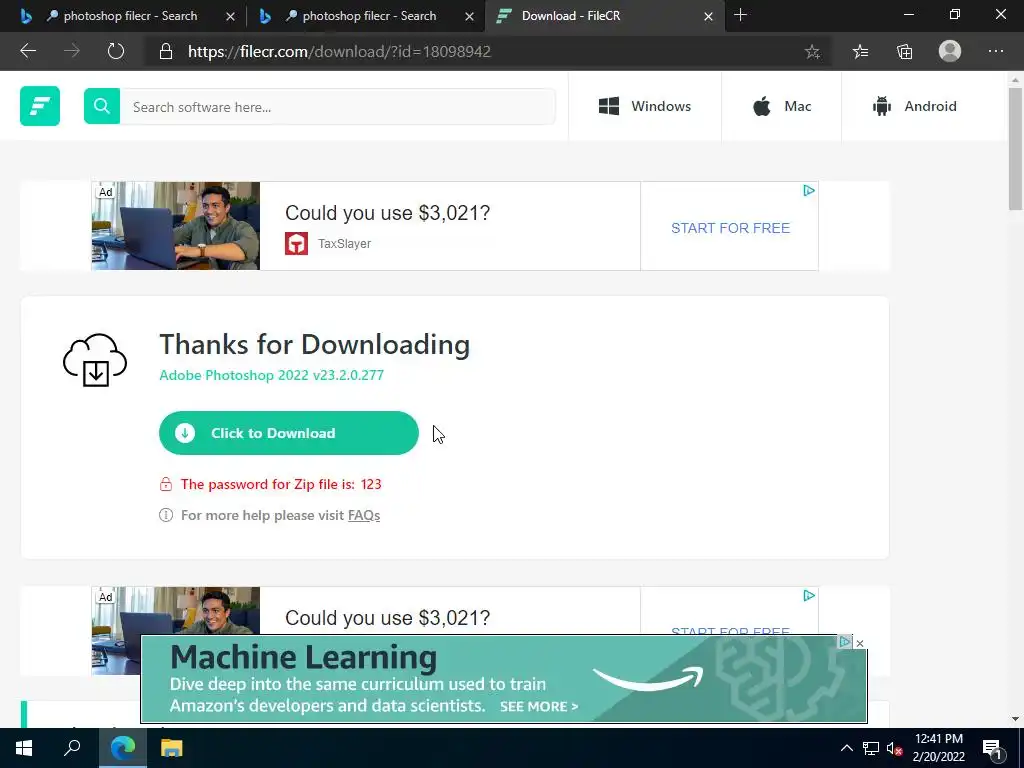
Task: Open the FAQs help link
Action: (364, 515)
